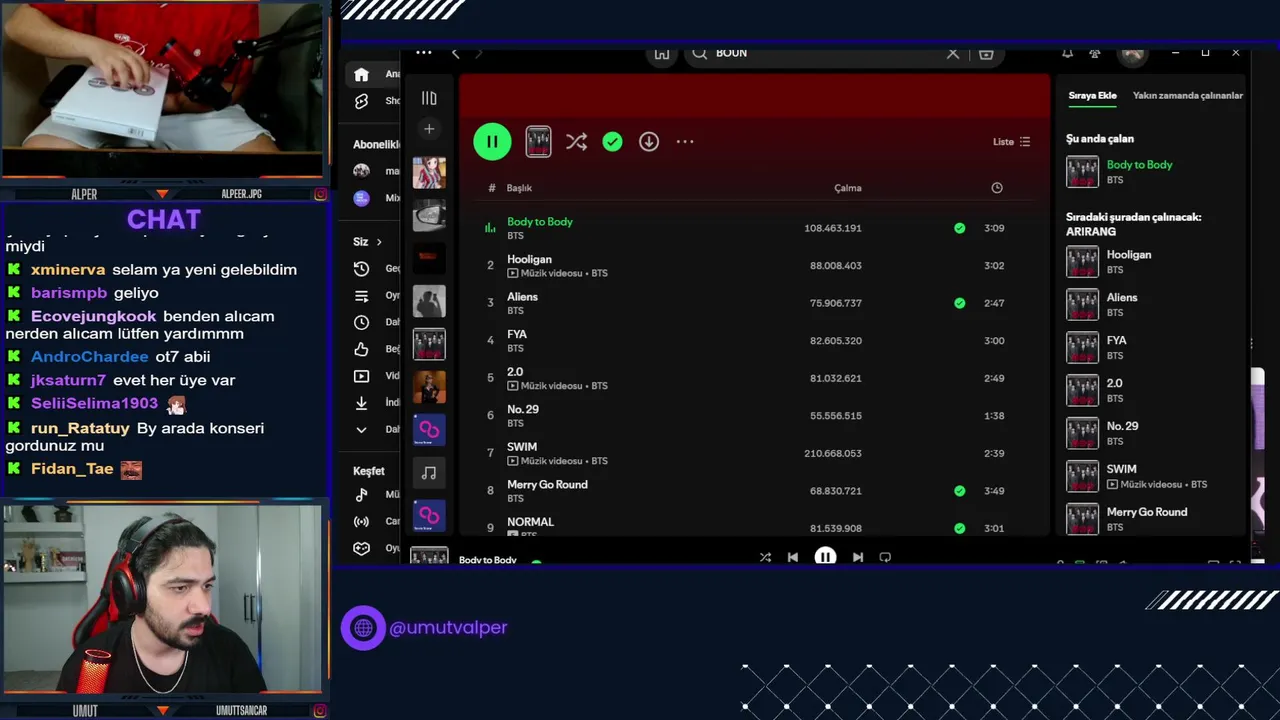Viewport: 1280px width, 720px height.
Task: Click the album cover preview beside the green pause button
Action: [538, 142]
